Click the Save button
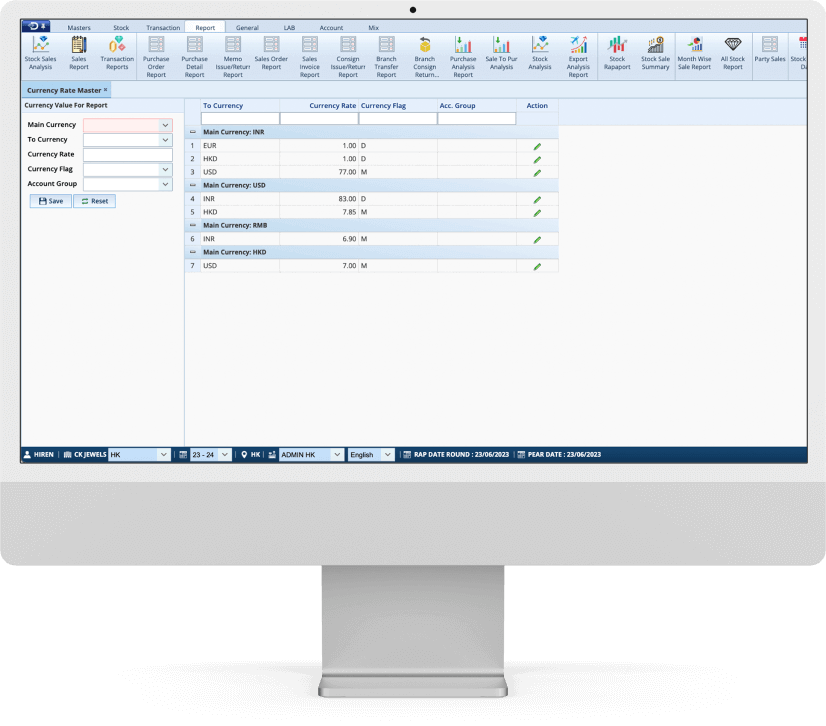The width and height of the screenshot is (826, 726). tap(51, 201)
